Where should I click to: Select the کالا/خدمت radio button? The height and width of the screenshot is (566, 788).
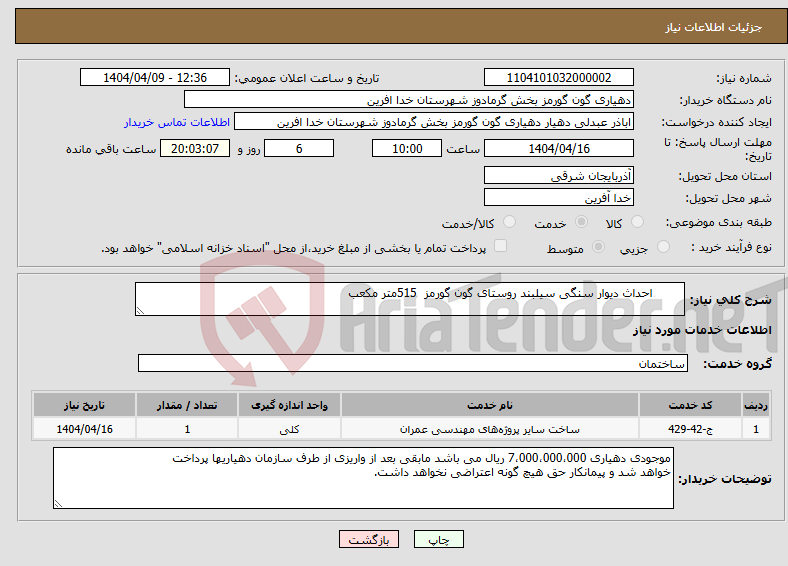pyautogui.click(x=509, y=222)
